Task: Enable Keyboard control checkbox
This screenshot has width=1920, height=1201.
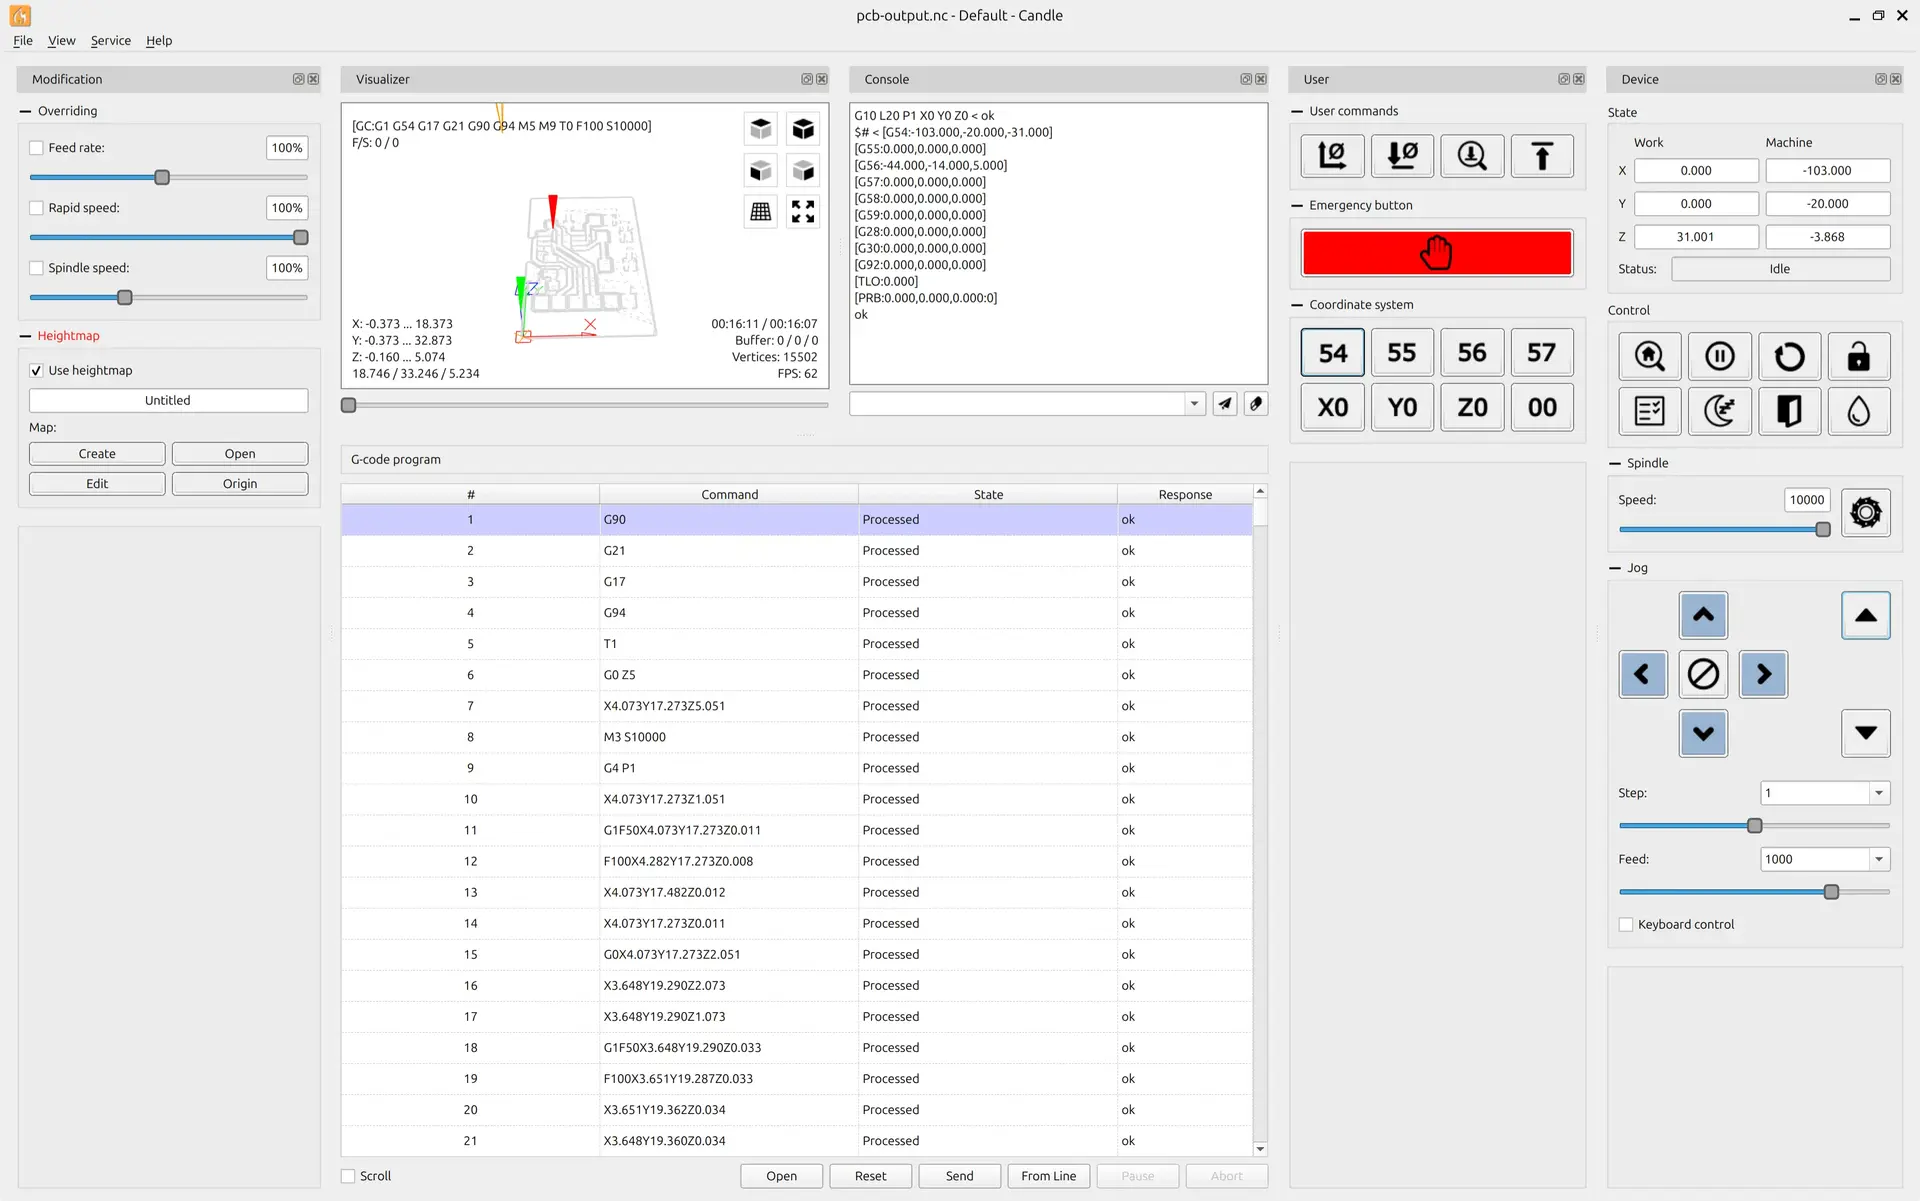Action: click(x=1626, y=924)
